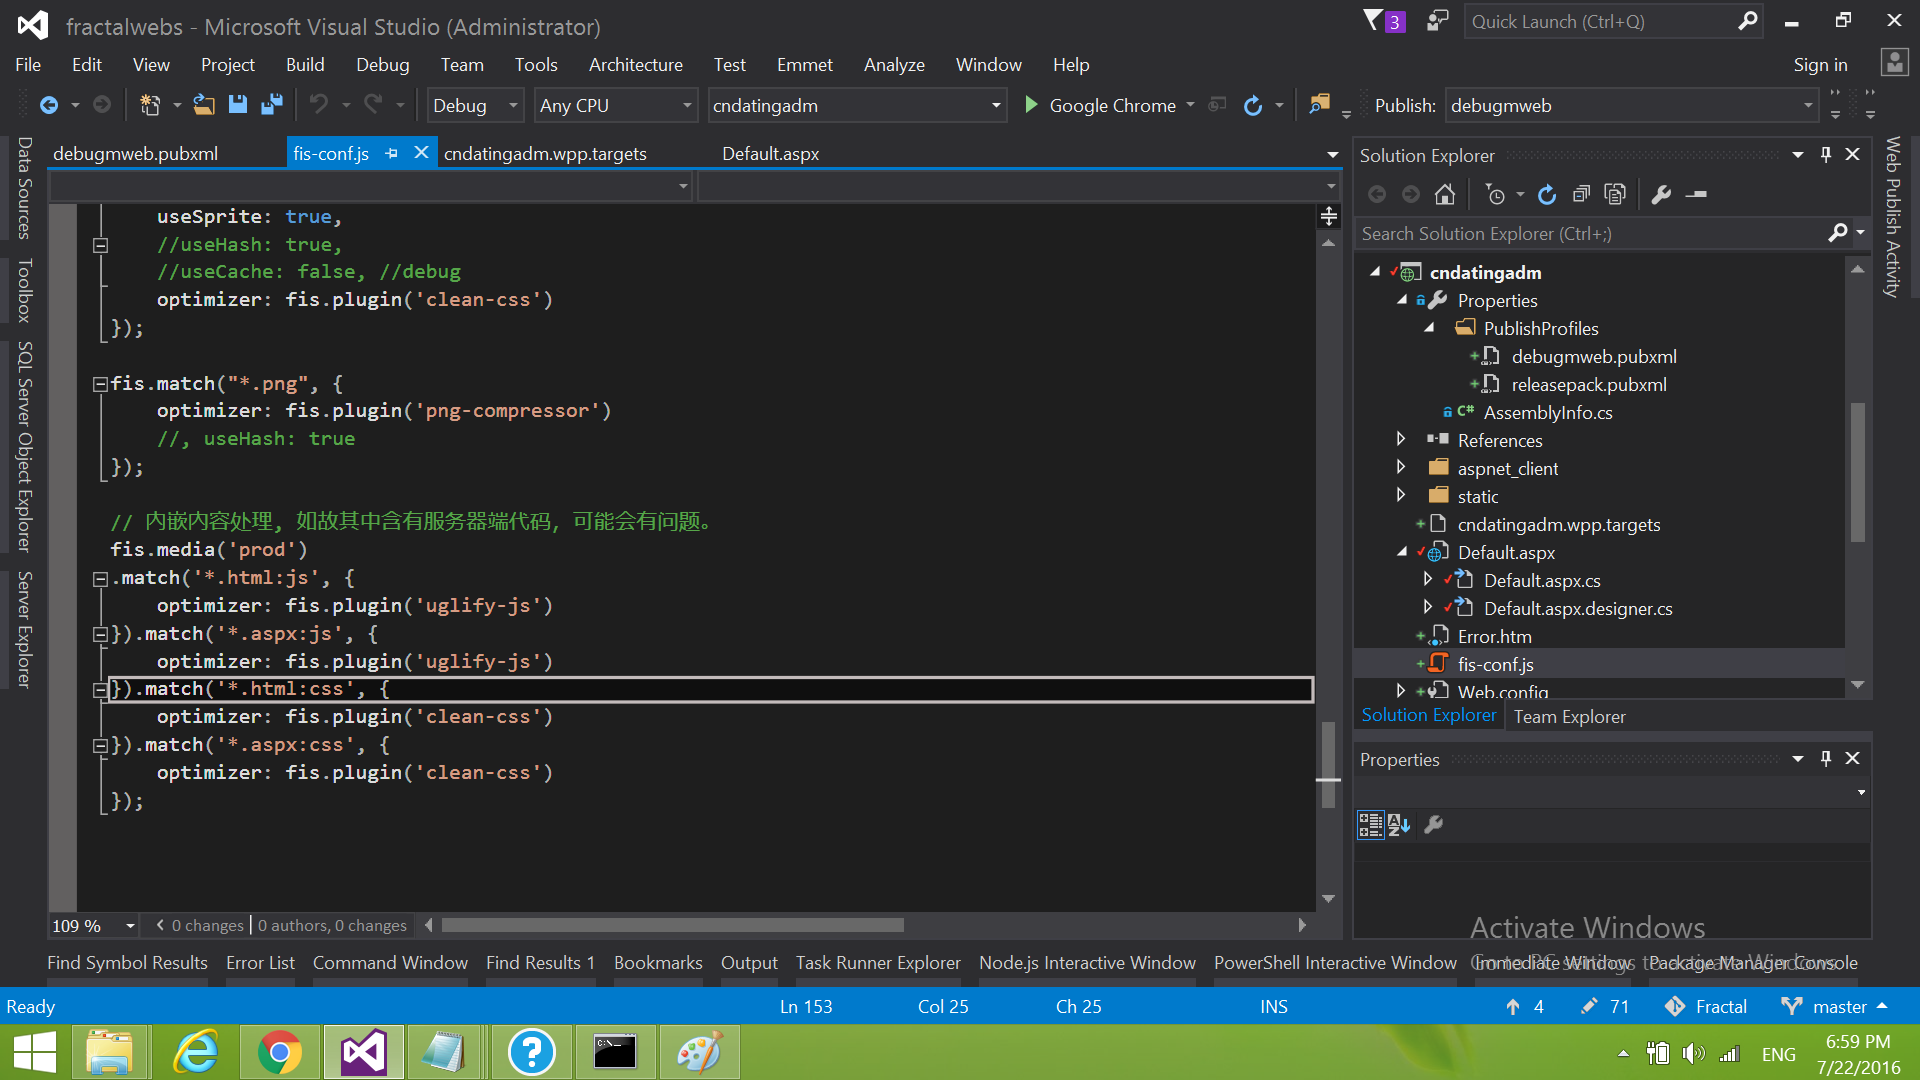Switch to the Team Explorer tab
1920x1080 pixels.
[x=1569, y=715]
